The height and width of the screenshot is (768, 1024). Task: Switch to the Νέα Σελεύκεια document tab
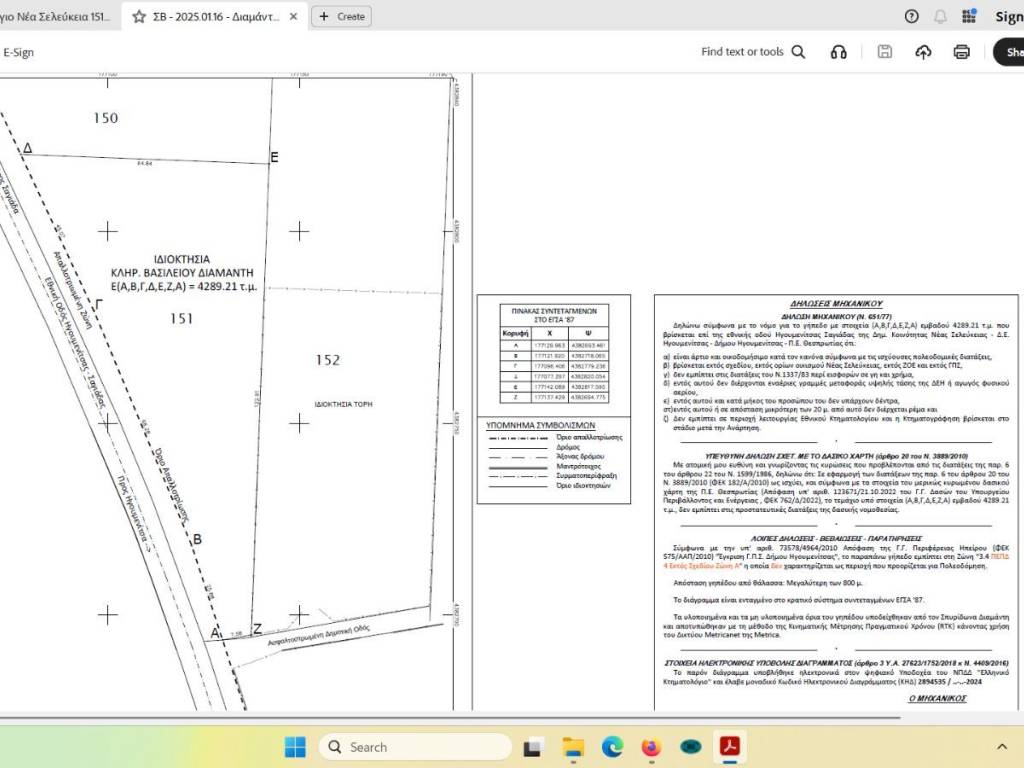pos(55,17)
